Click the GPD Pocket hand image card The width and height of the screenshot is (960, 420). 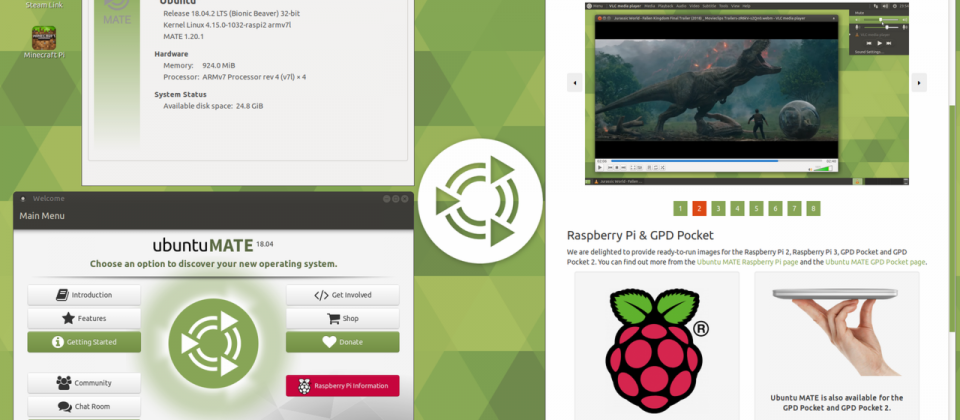tap(836, 345)
